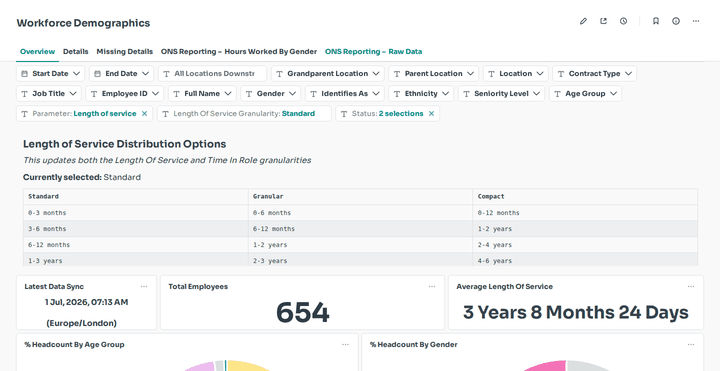This screenshot has width=720, height=371.
Task: Select the 4-6 years cell
Action: [585, 260]
